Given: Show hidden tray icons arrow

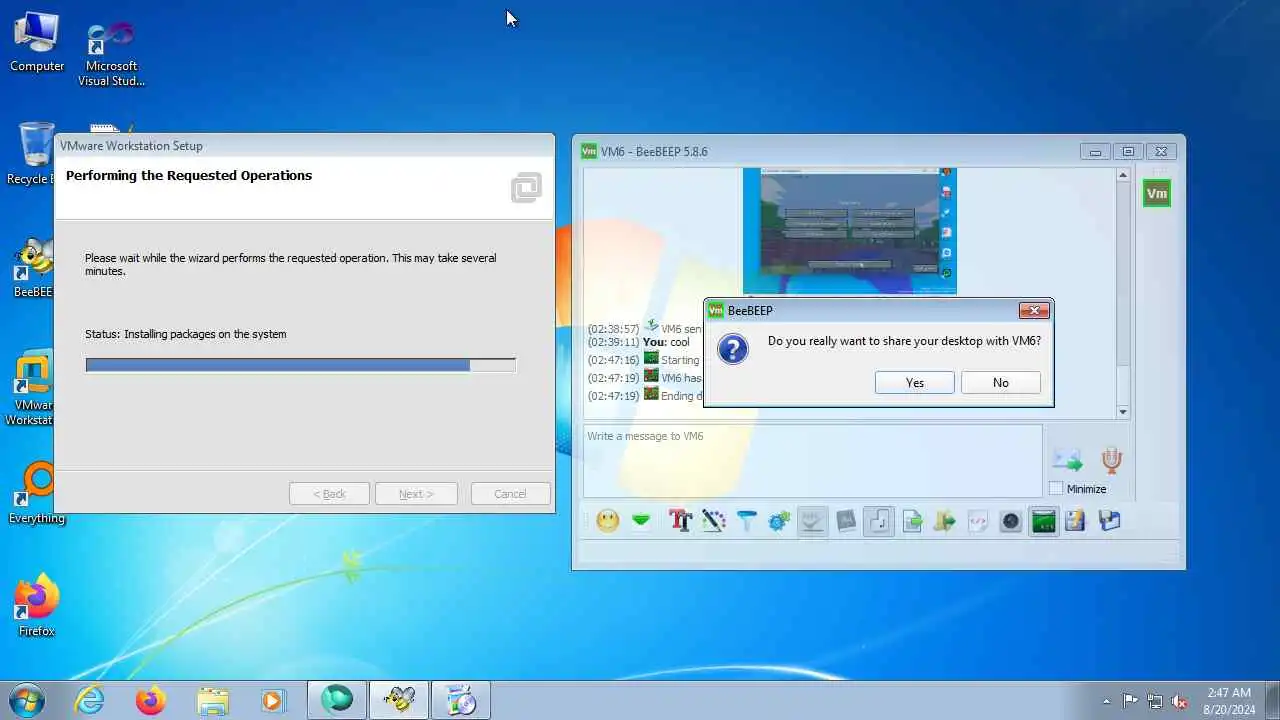Looking at the screenshot, I should click(1106, 701).
